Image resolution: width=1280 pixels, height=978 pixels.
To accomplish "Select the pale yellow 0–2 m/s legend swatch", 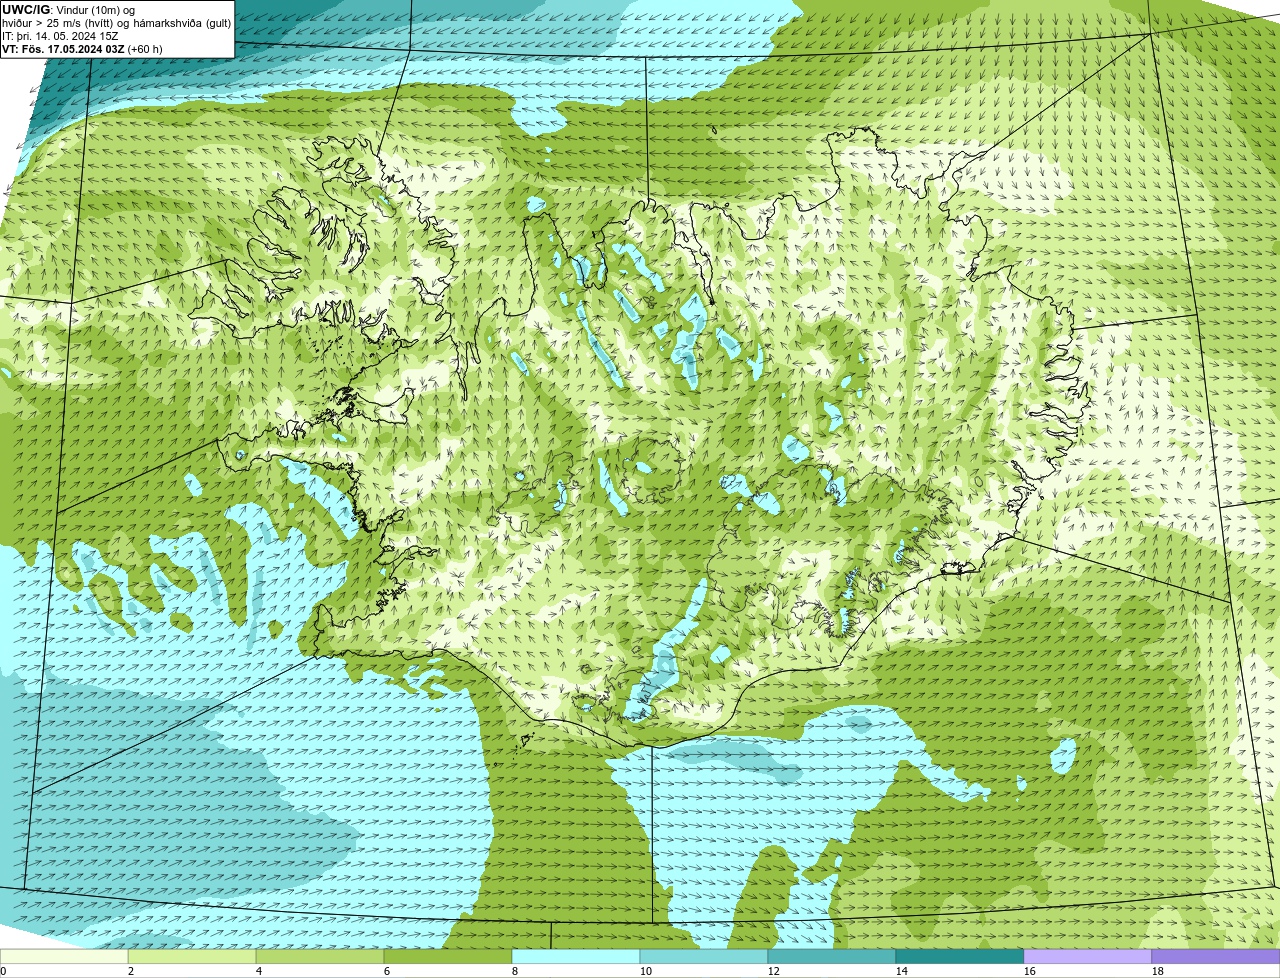I will click(64, 956).
